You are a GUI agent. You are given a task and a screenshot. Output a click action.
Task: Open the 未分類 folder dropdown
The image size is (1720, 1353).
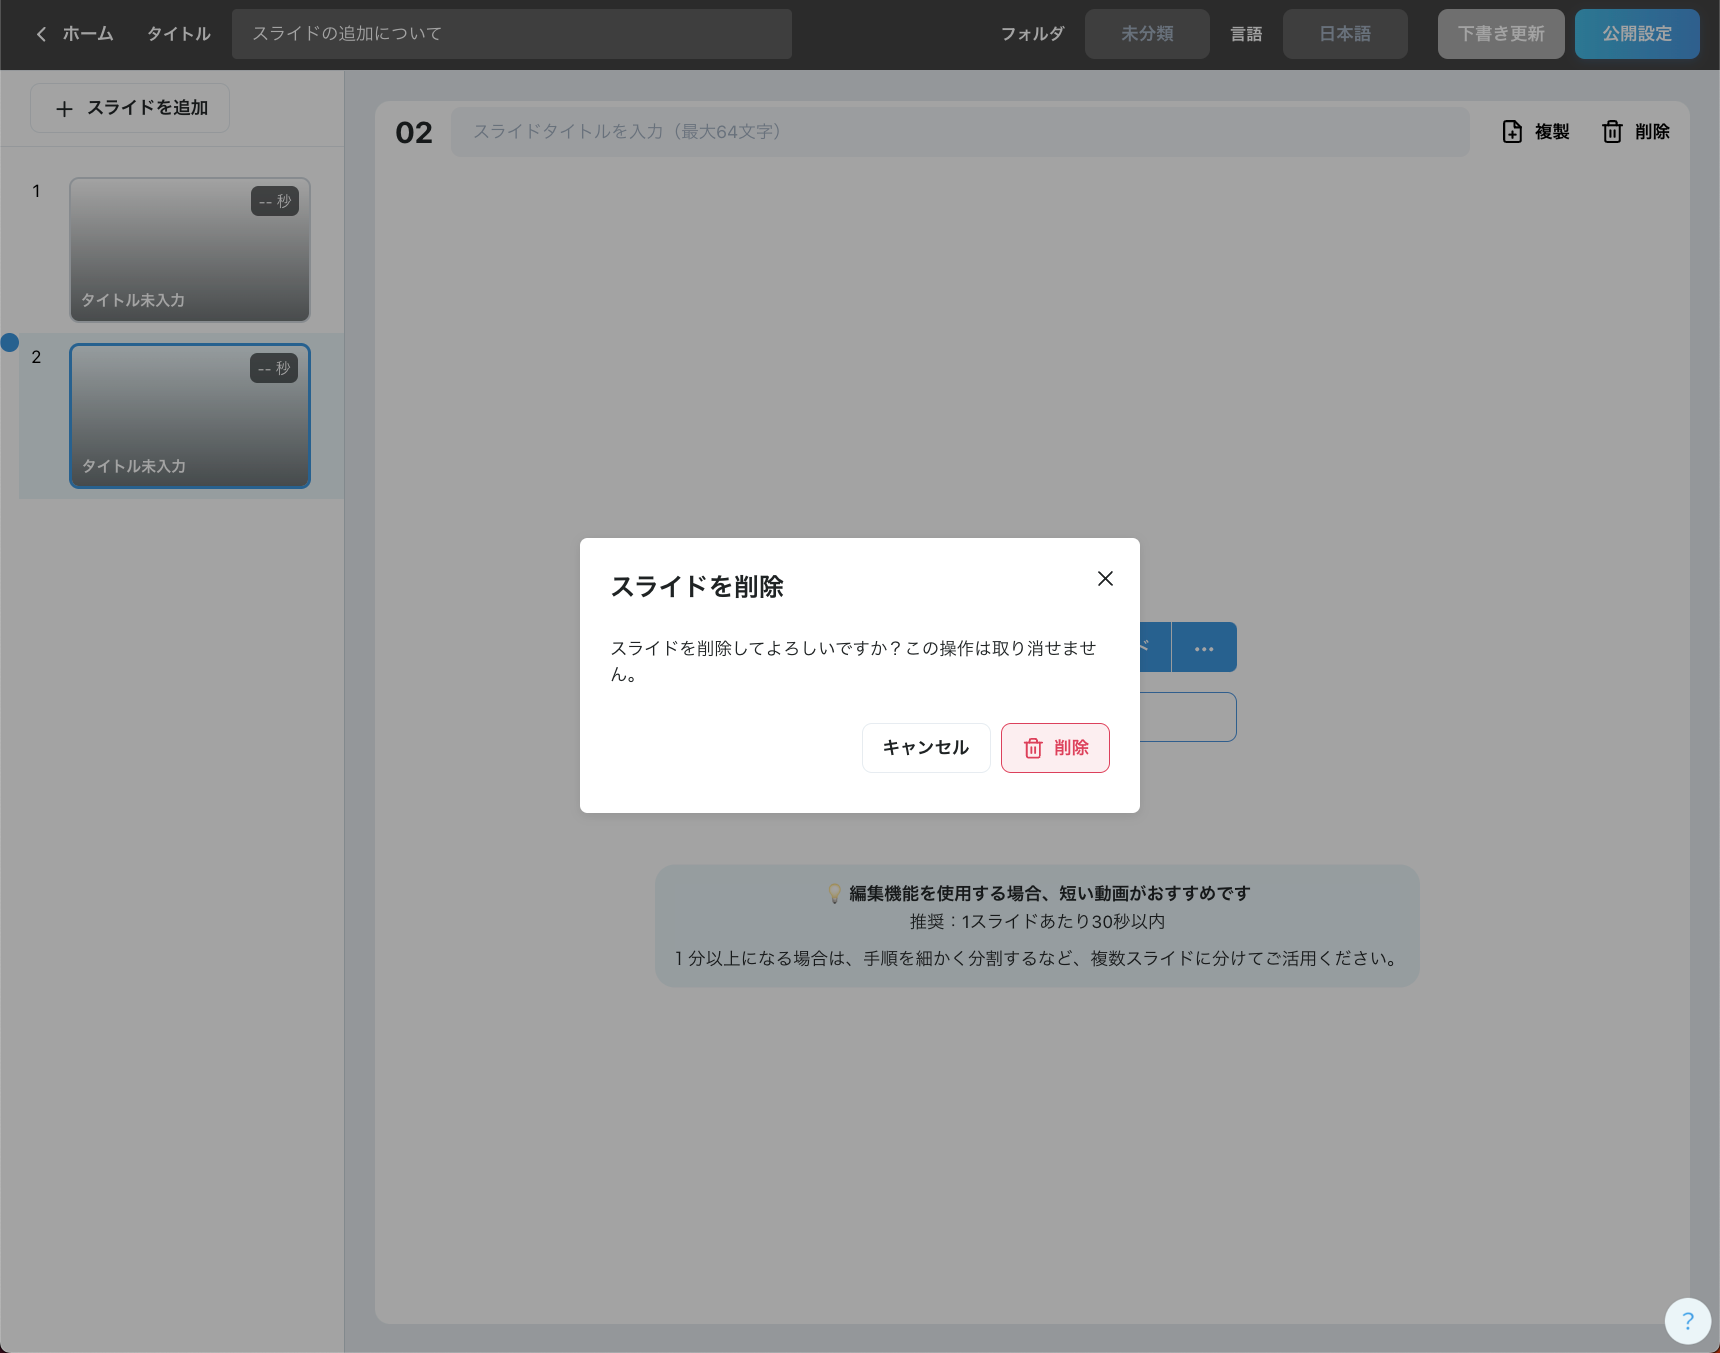click(1147, 34)
